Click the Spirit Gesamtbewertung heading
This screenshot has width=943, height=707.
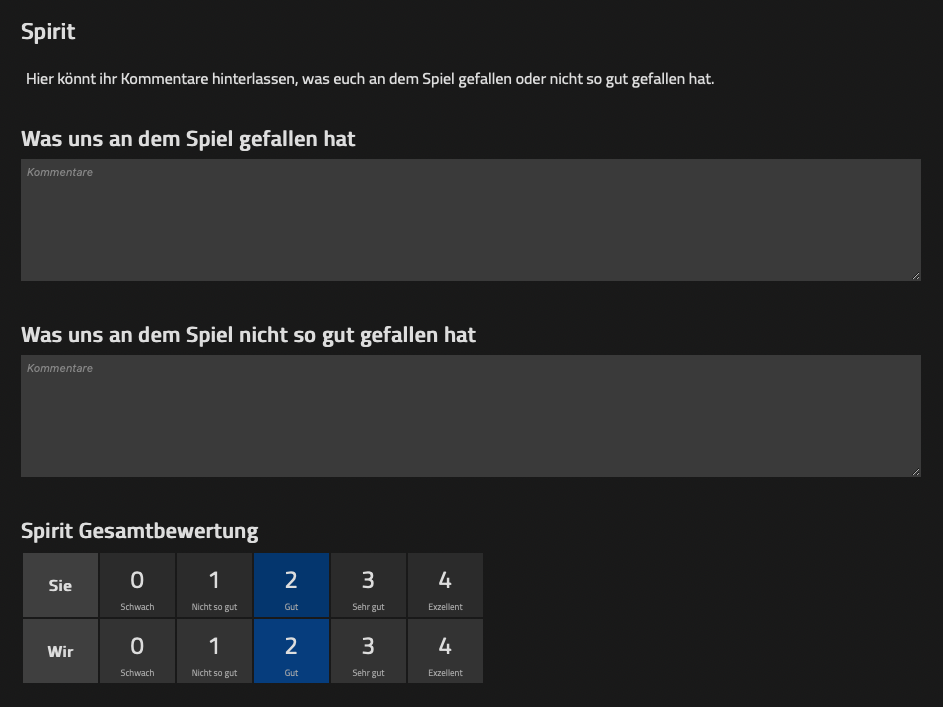(x=140, y=530)
